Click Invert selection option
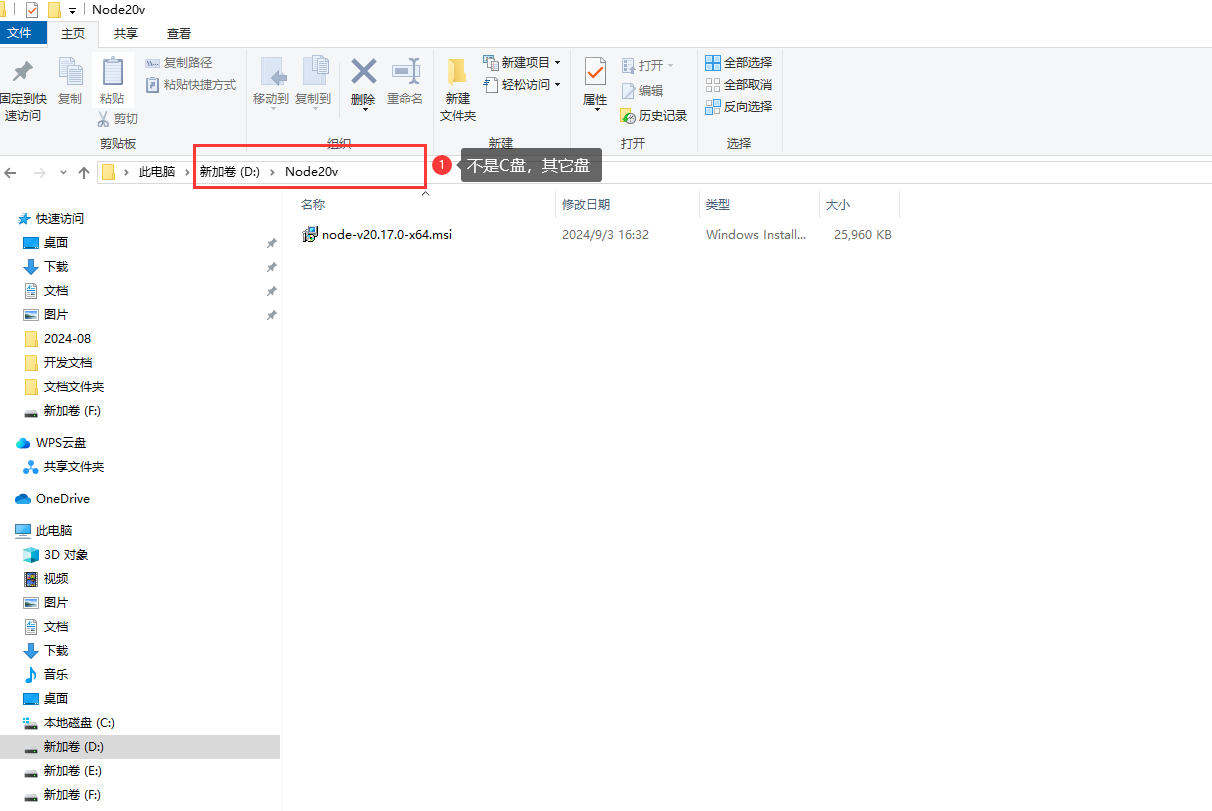The height and width of the screenshot is (811, 1212). tap(739, 107)
